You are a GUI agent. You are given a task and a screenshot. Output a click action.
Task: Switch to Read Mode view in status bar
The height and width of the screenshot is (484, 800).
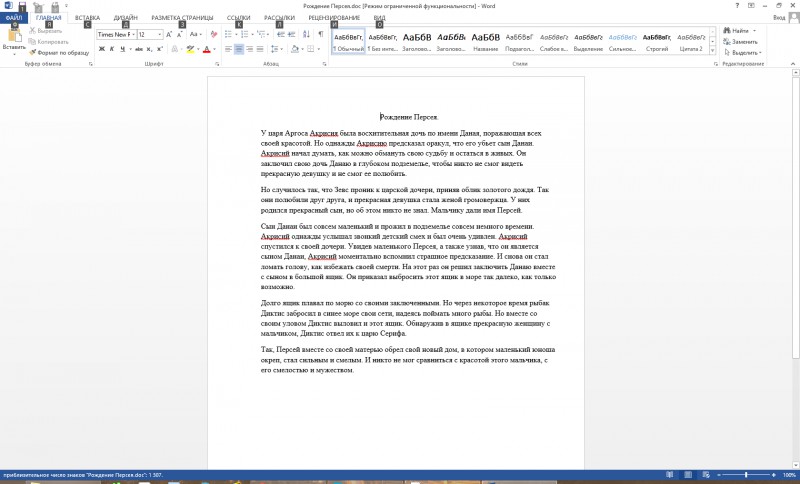[x=670, y=475]
